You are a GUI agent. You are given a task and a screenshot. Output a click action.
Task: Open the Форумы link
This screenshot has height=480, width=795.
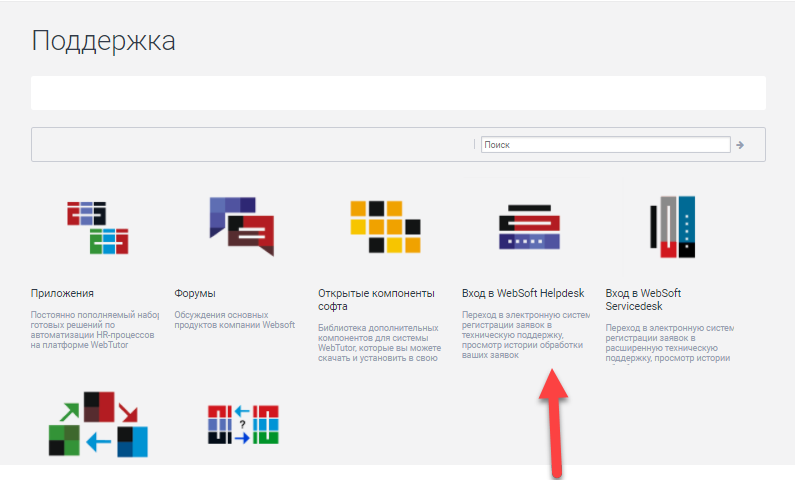pyautogui.click(x=195, y=293)
